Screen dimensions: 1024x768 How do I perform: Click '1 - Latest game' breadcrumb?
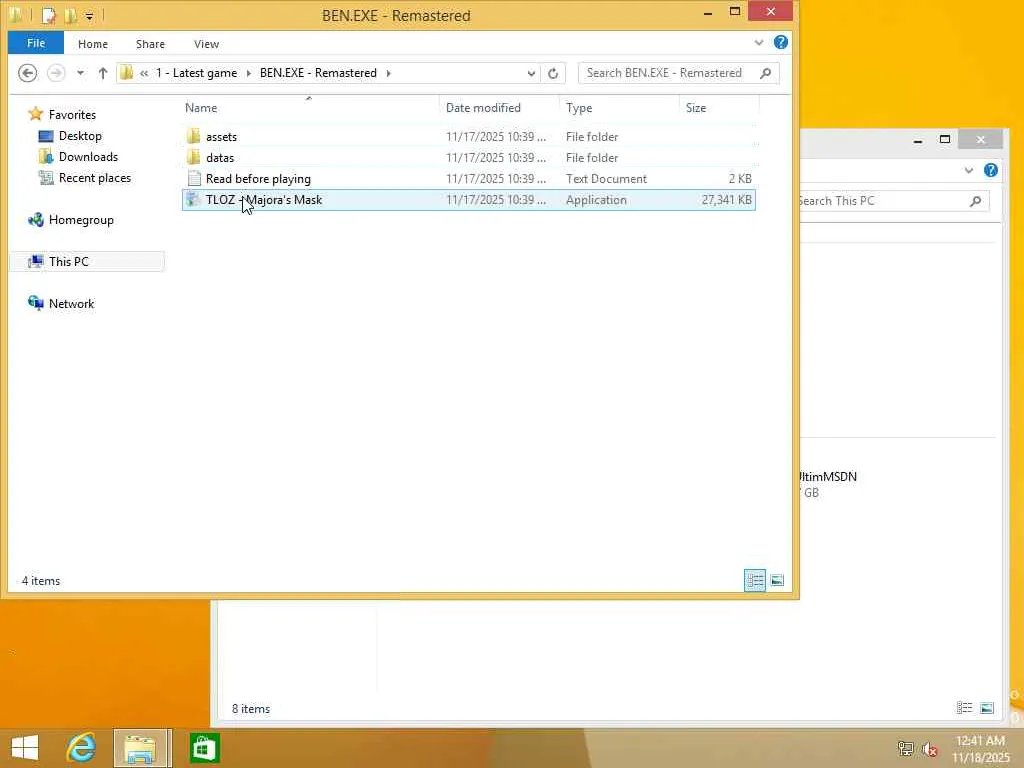pyautogui.click(x=197, y=72)
